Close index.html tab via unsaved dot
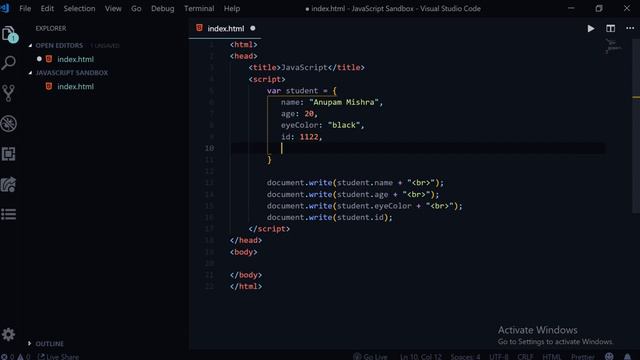640x360 pixels. click(253, 28)
